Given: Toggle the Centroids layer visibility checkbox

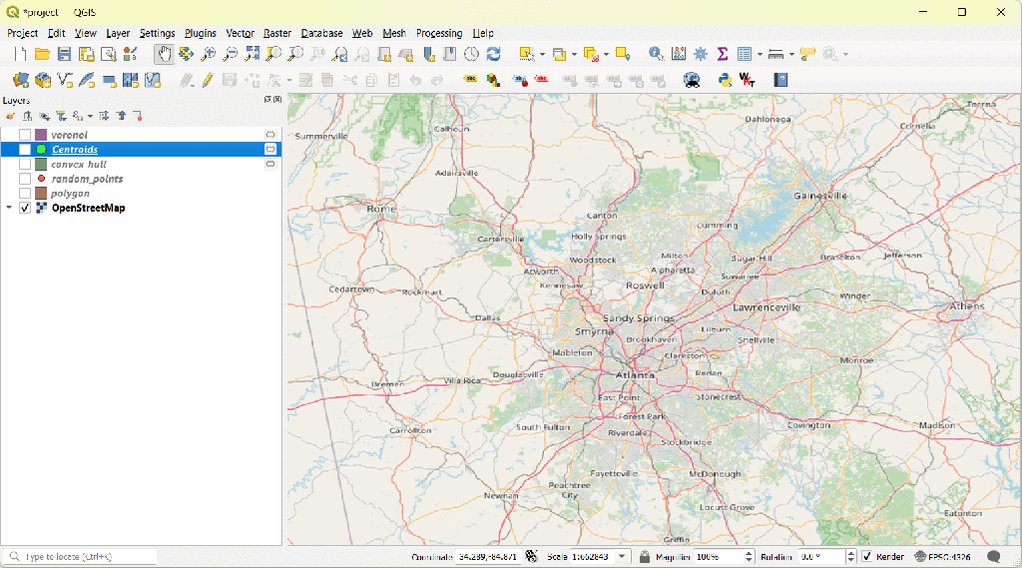Looking at the screenshot, I should pyautogui.click(x=25, y=149).
